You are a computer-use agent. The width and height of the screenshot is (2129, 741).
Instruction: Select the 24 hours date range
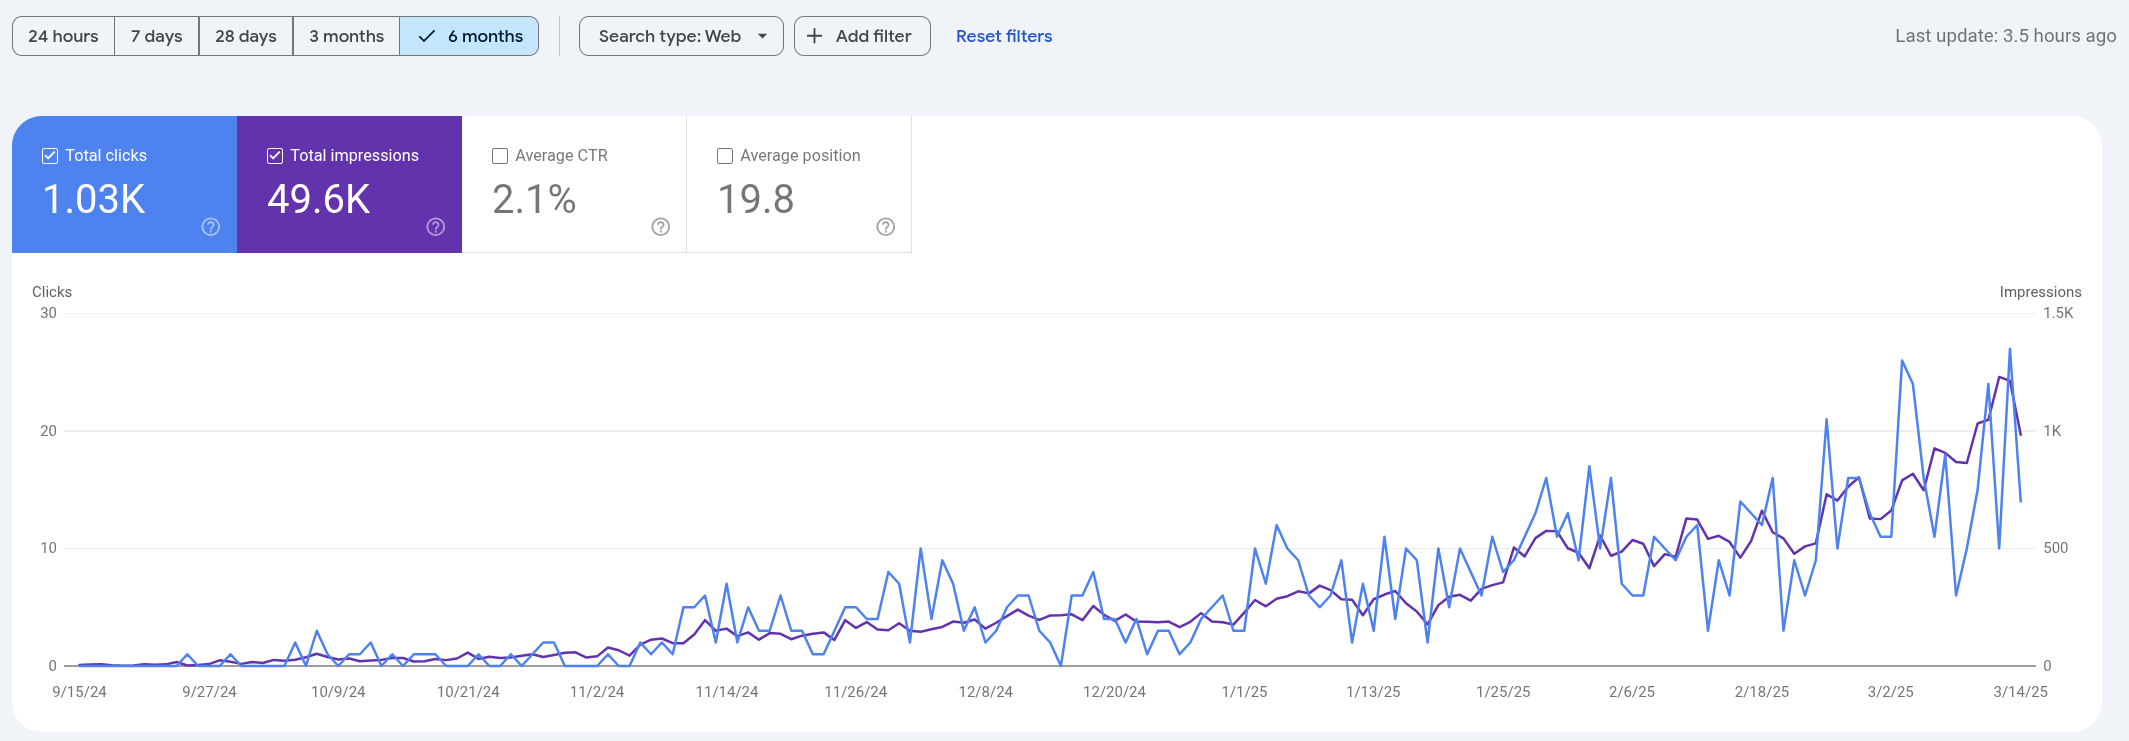click(x=63, y=36)
